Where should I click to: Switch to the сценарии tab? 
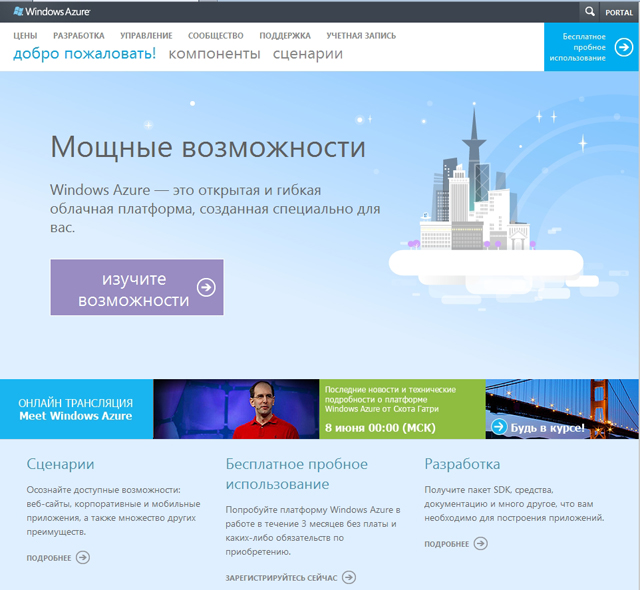coord(308,54)
